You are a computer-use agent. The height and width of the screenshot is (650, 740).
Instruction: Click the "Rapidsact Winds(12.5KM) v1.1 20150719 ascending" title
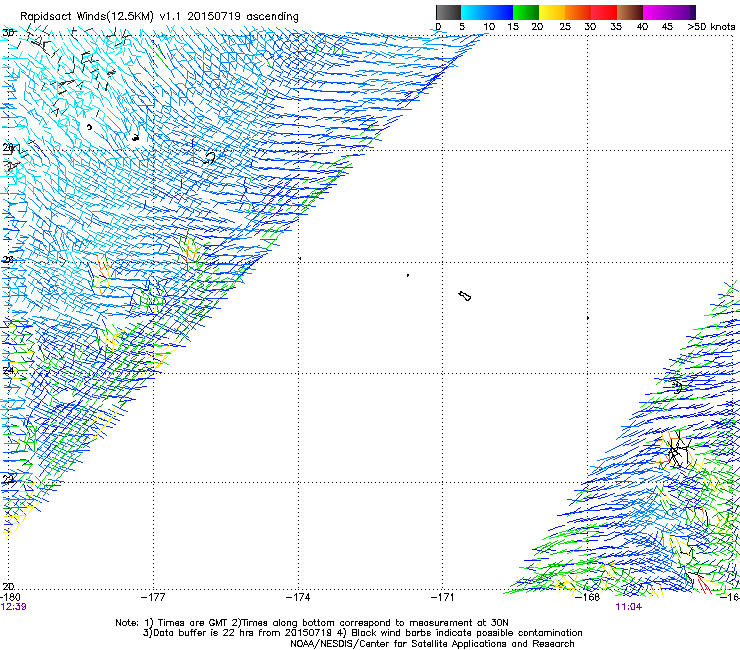pos(159,17)
